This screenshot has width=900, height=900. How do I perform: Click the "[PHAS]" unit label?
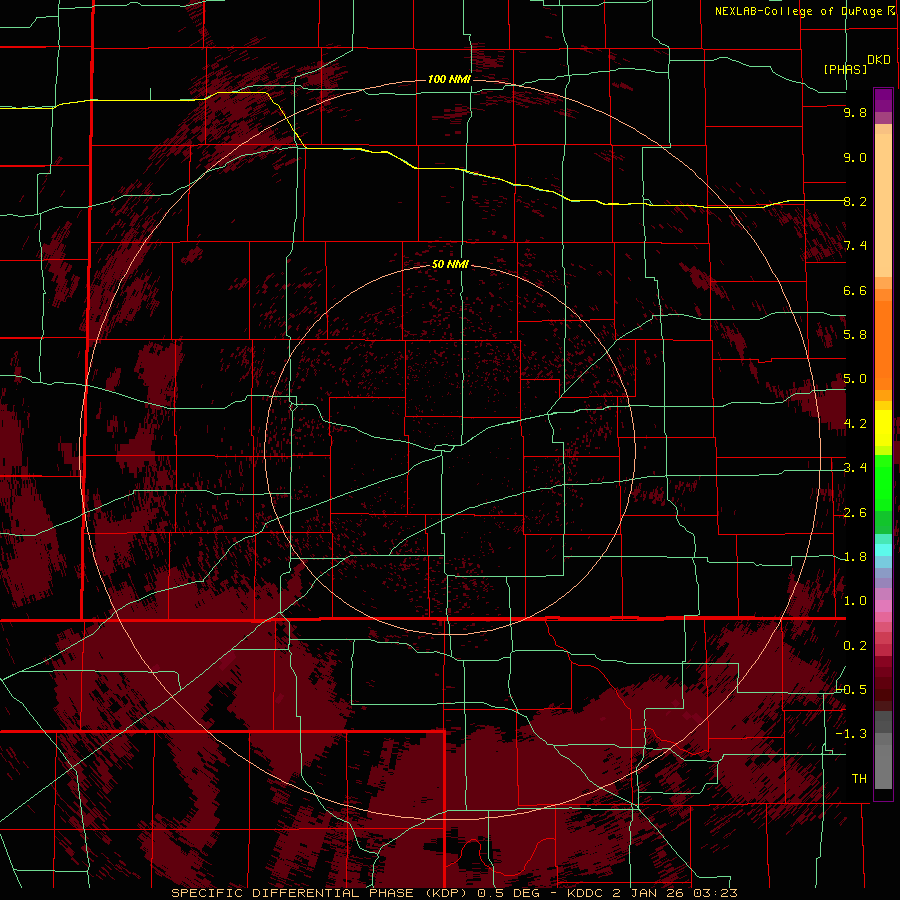[x=845, y=69]
